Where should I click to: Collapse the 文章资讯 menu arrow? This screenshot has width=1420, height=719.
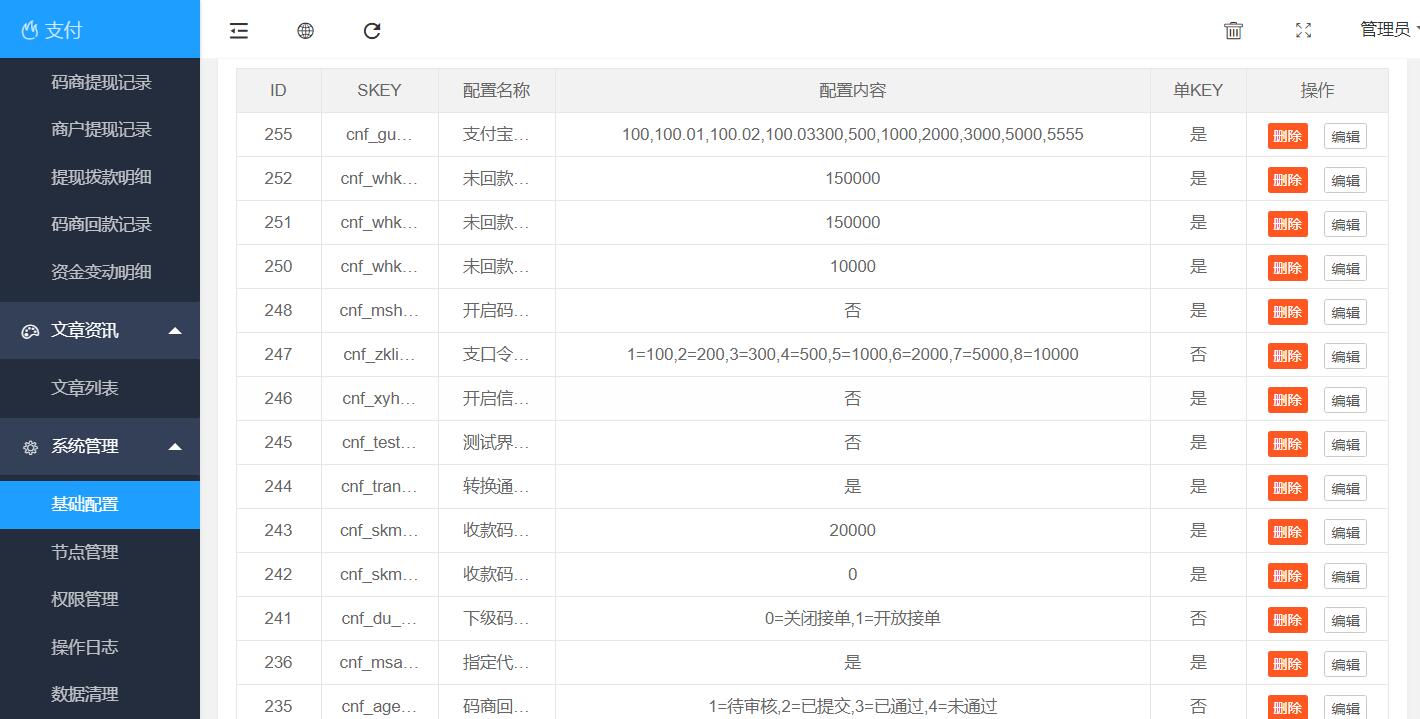click(x=175, y=331)
